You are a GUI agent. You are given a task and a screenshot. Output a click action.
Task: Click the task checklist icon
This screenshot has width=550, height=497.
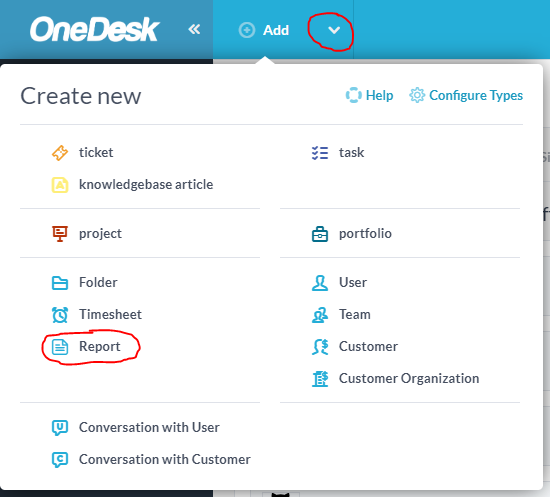320,153
